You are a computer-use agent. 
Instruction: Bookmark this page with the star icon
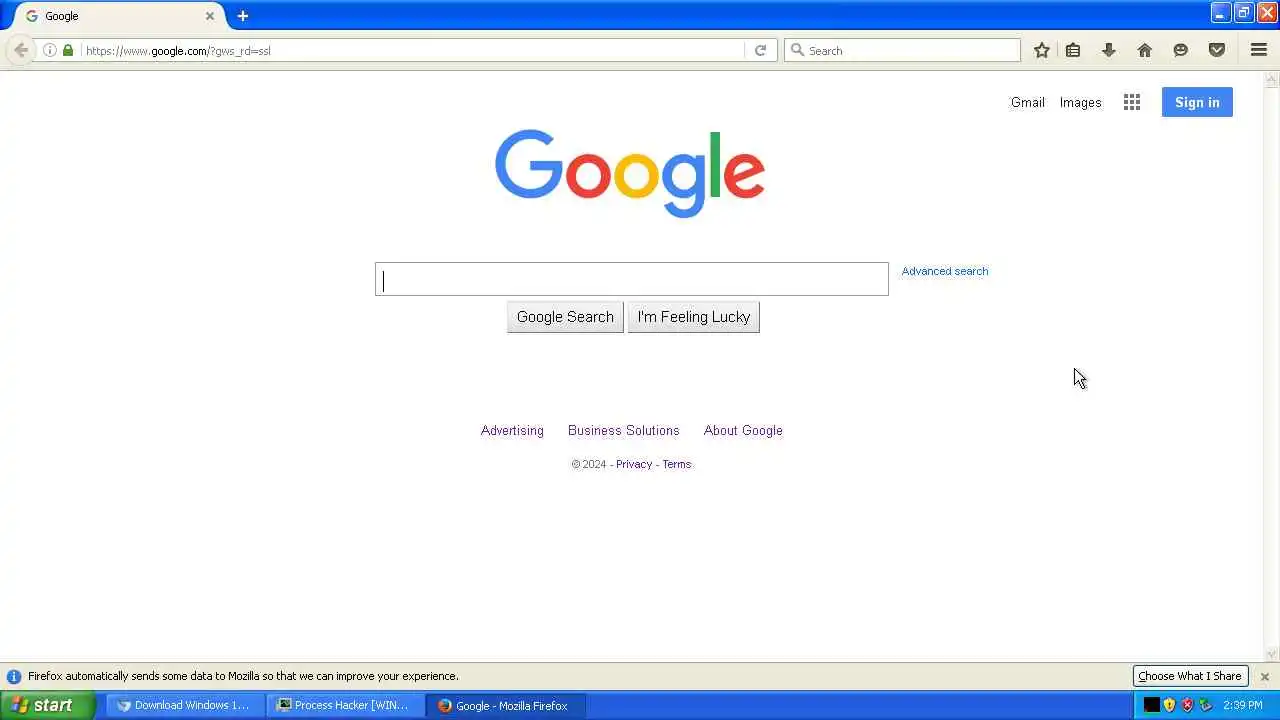(x=1042, y=50)
